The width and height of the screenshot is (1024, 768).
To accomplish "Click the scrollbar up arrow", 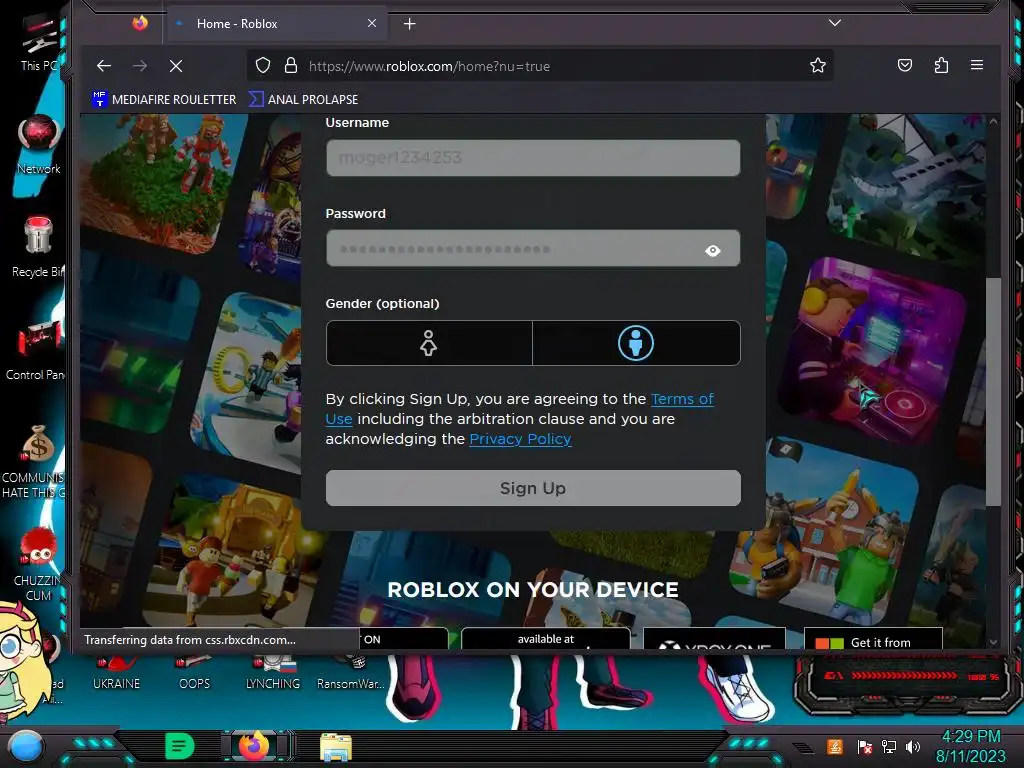I will [993, 121].
